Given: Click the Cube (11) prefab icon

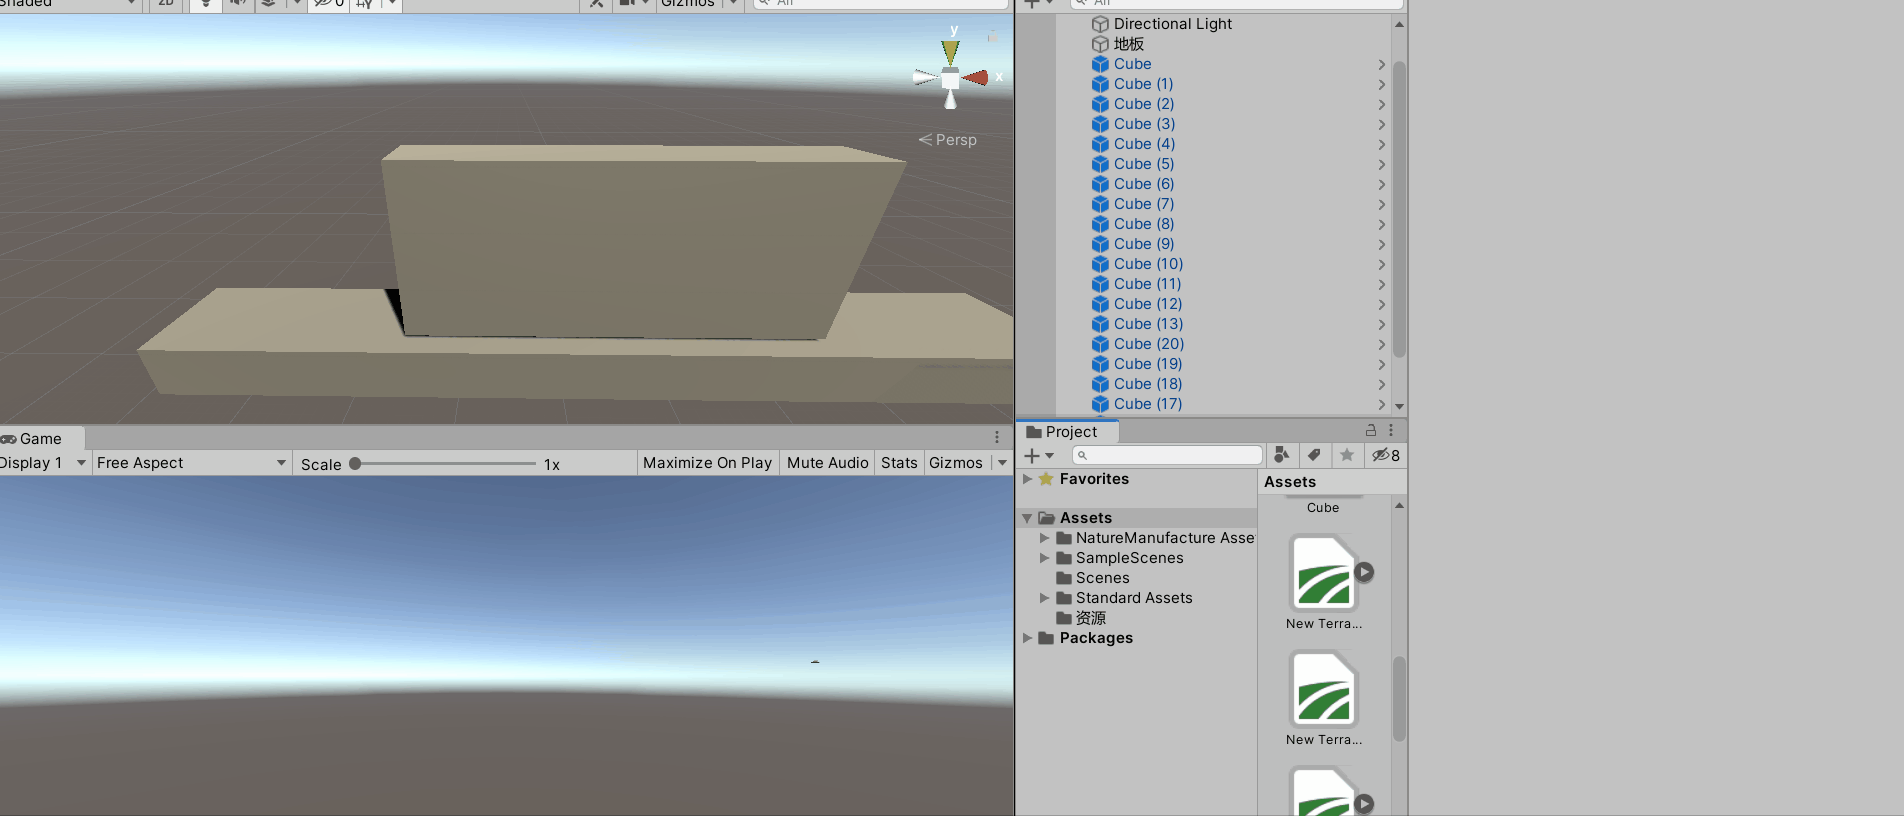Looking at the screenshot, I should pyautogui.click(x=1100, y=284).
